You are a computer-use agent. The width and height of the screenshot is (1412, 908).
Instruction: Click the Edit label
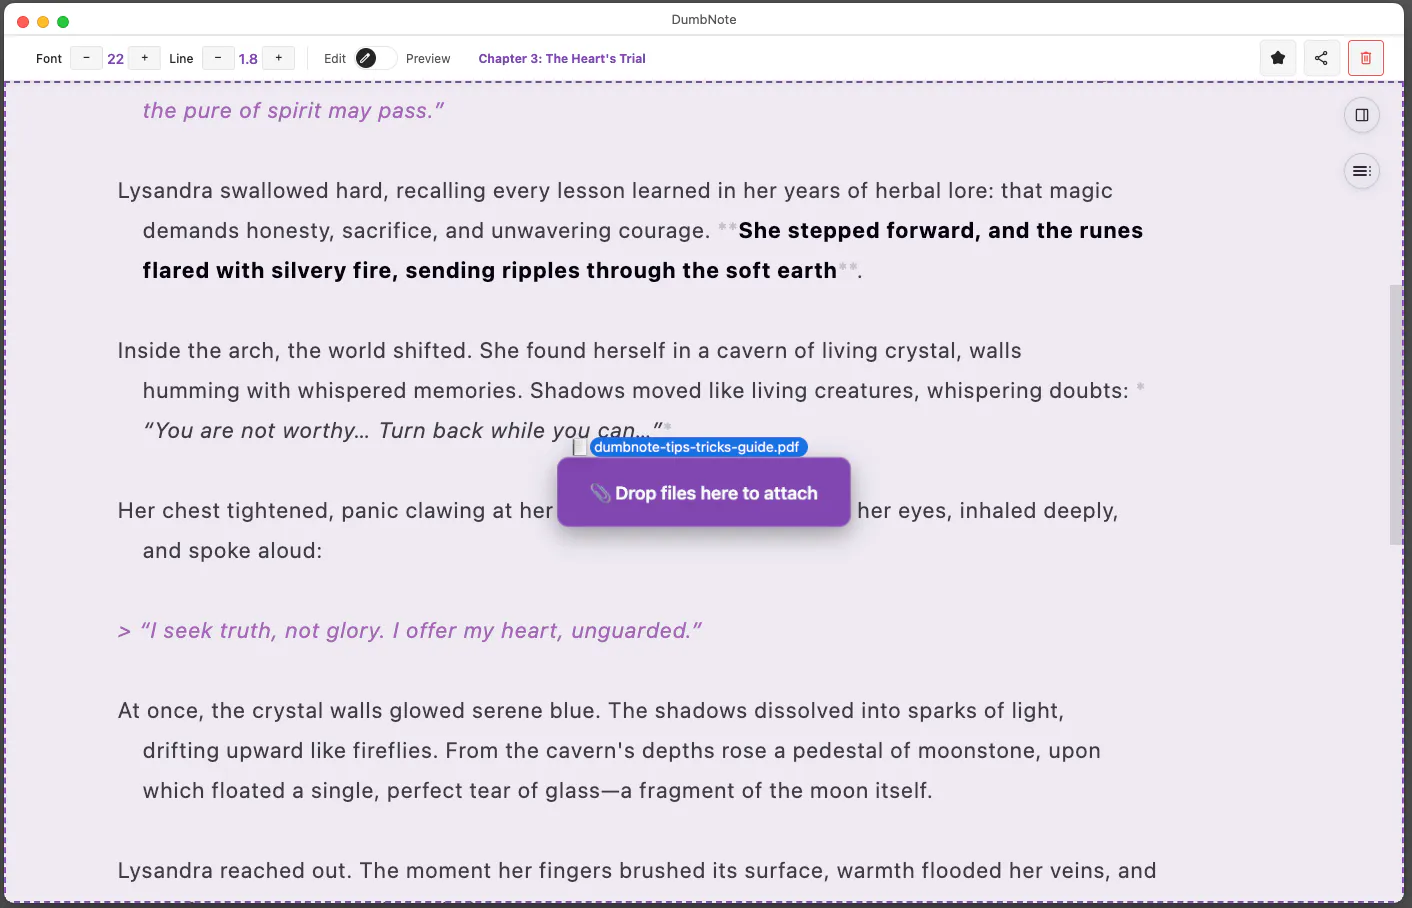point(335,59)
